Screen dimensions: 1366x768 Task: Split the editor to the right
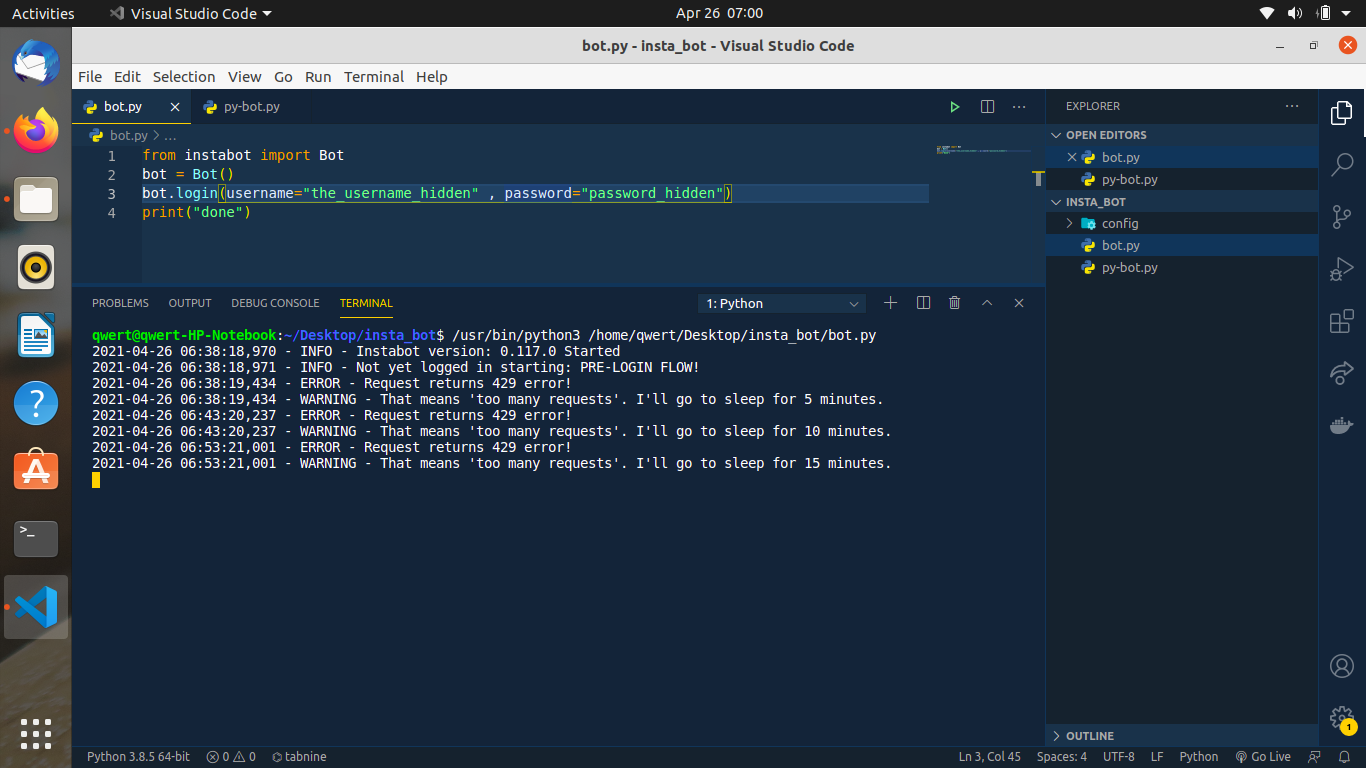click(x=987, y=107)
